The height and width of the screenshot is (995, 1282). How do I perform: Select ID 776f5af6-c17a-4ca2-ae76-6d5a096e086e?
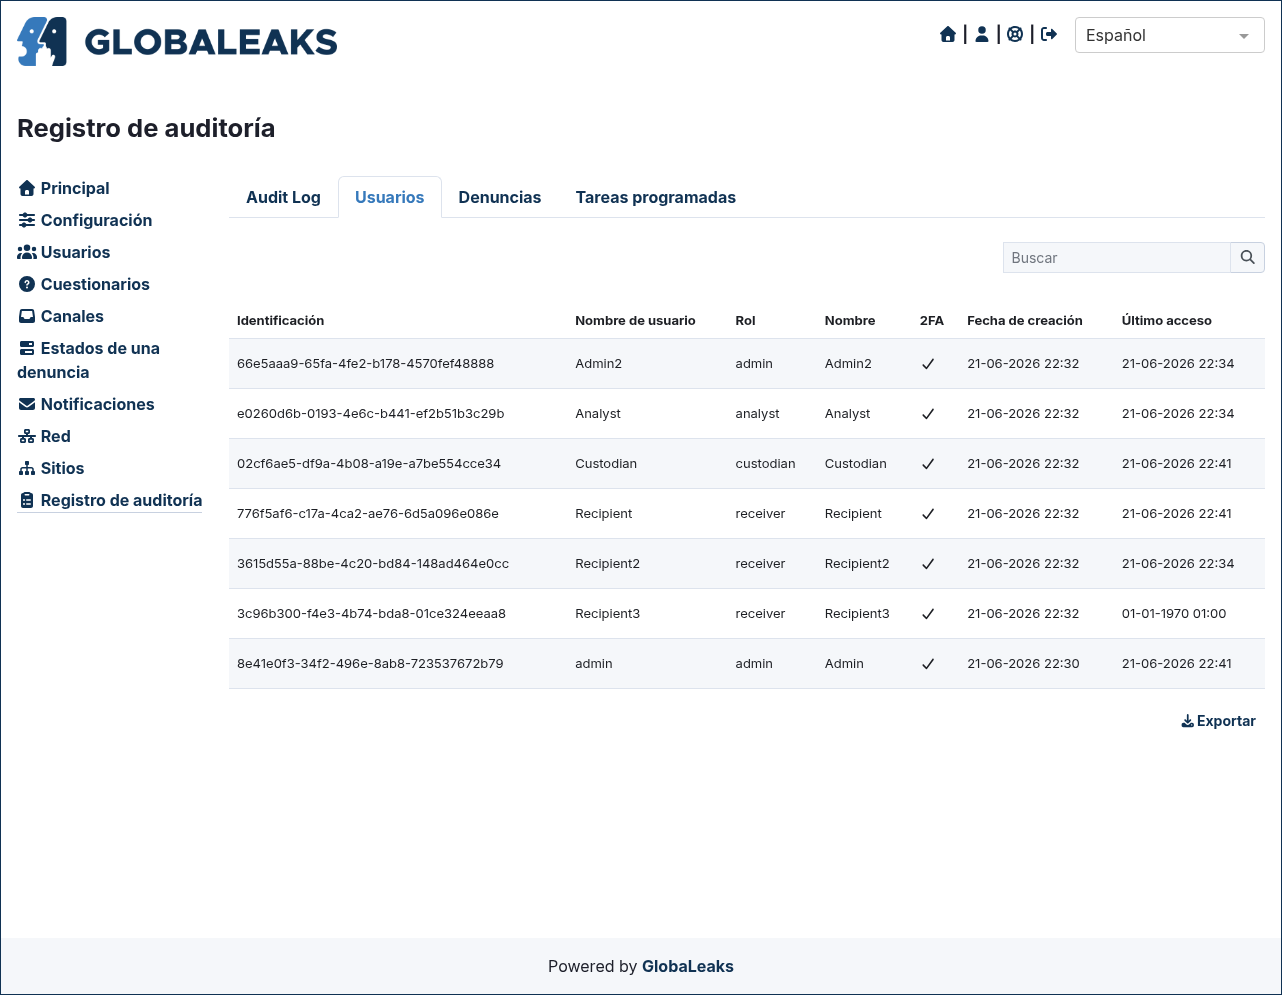[368, 513]
